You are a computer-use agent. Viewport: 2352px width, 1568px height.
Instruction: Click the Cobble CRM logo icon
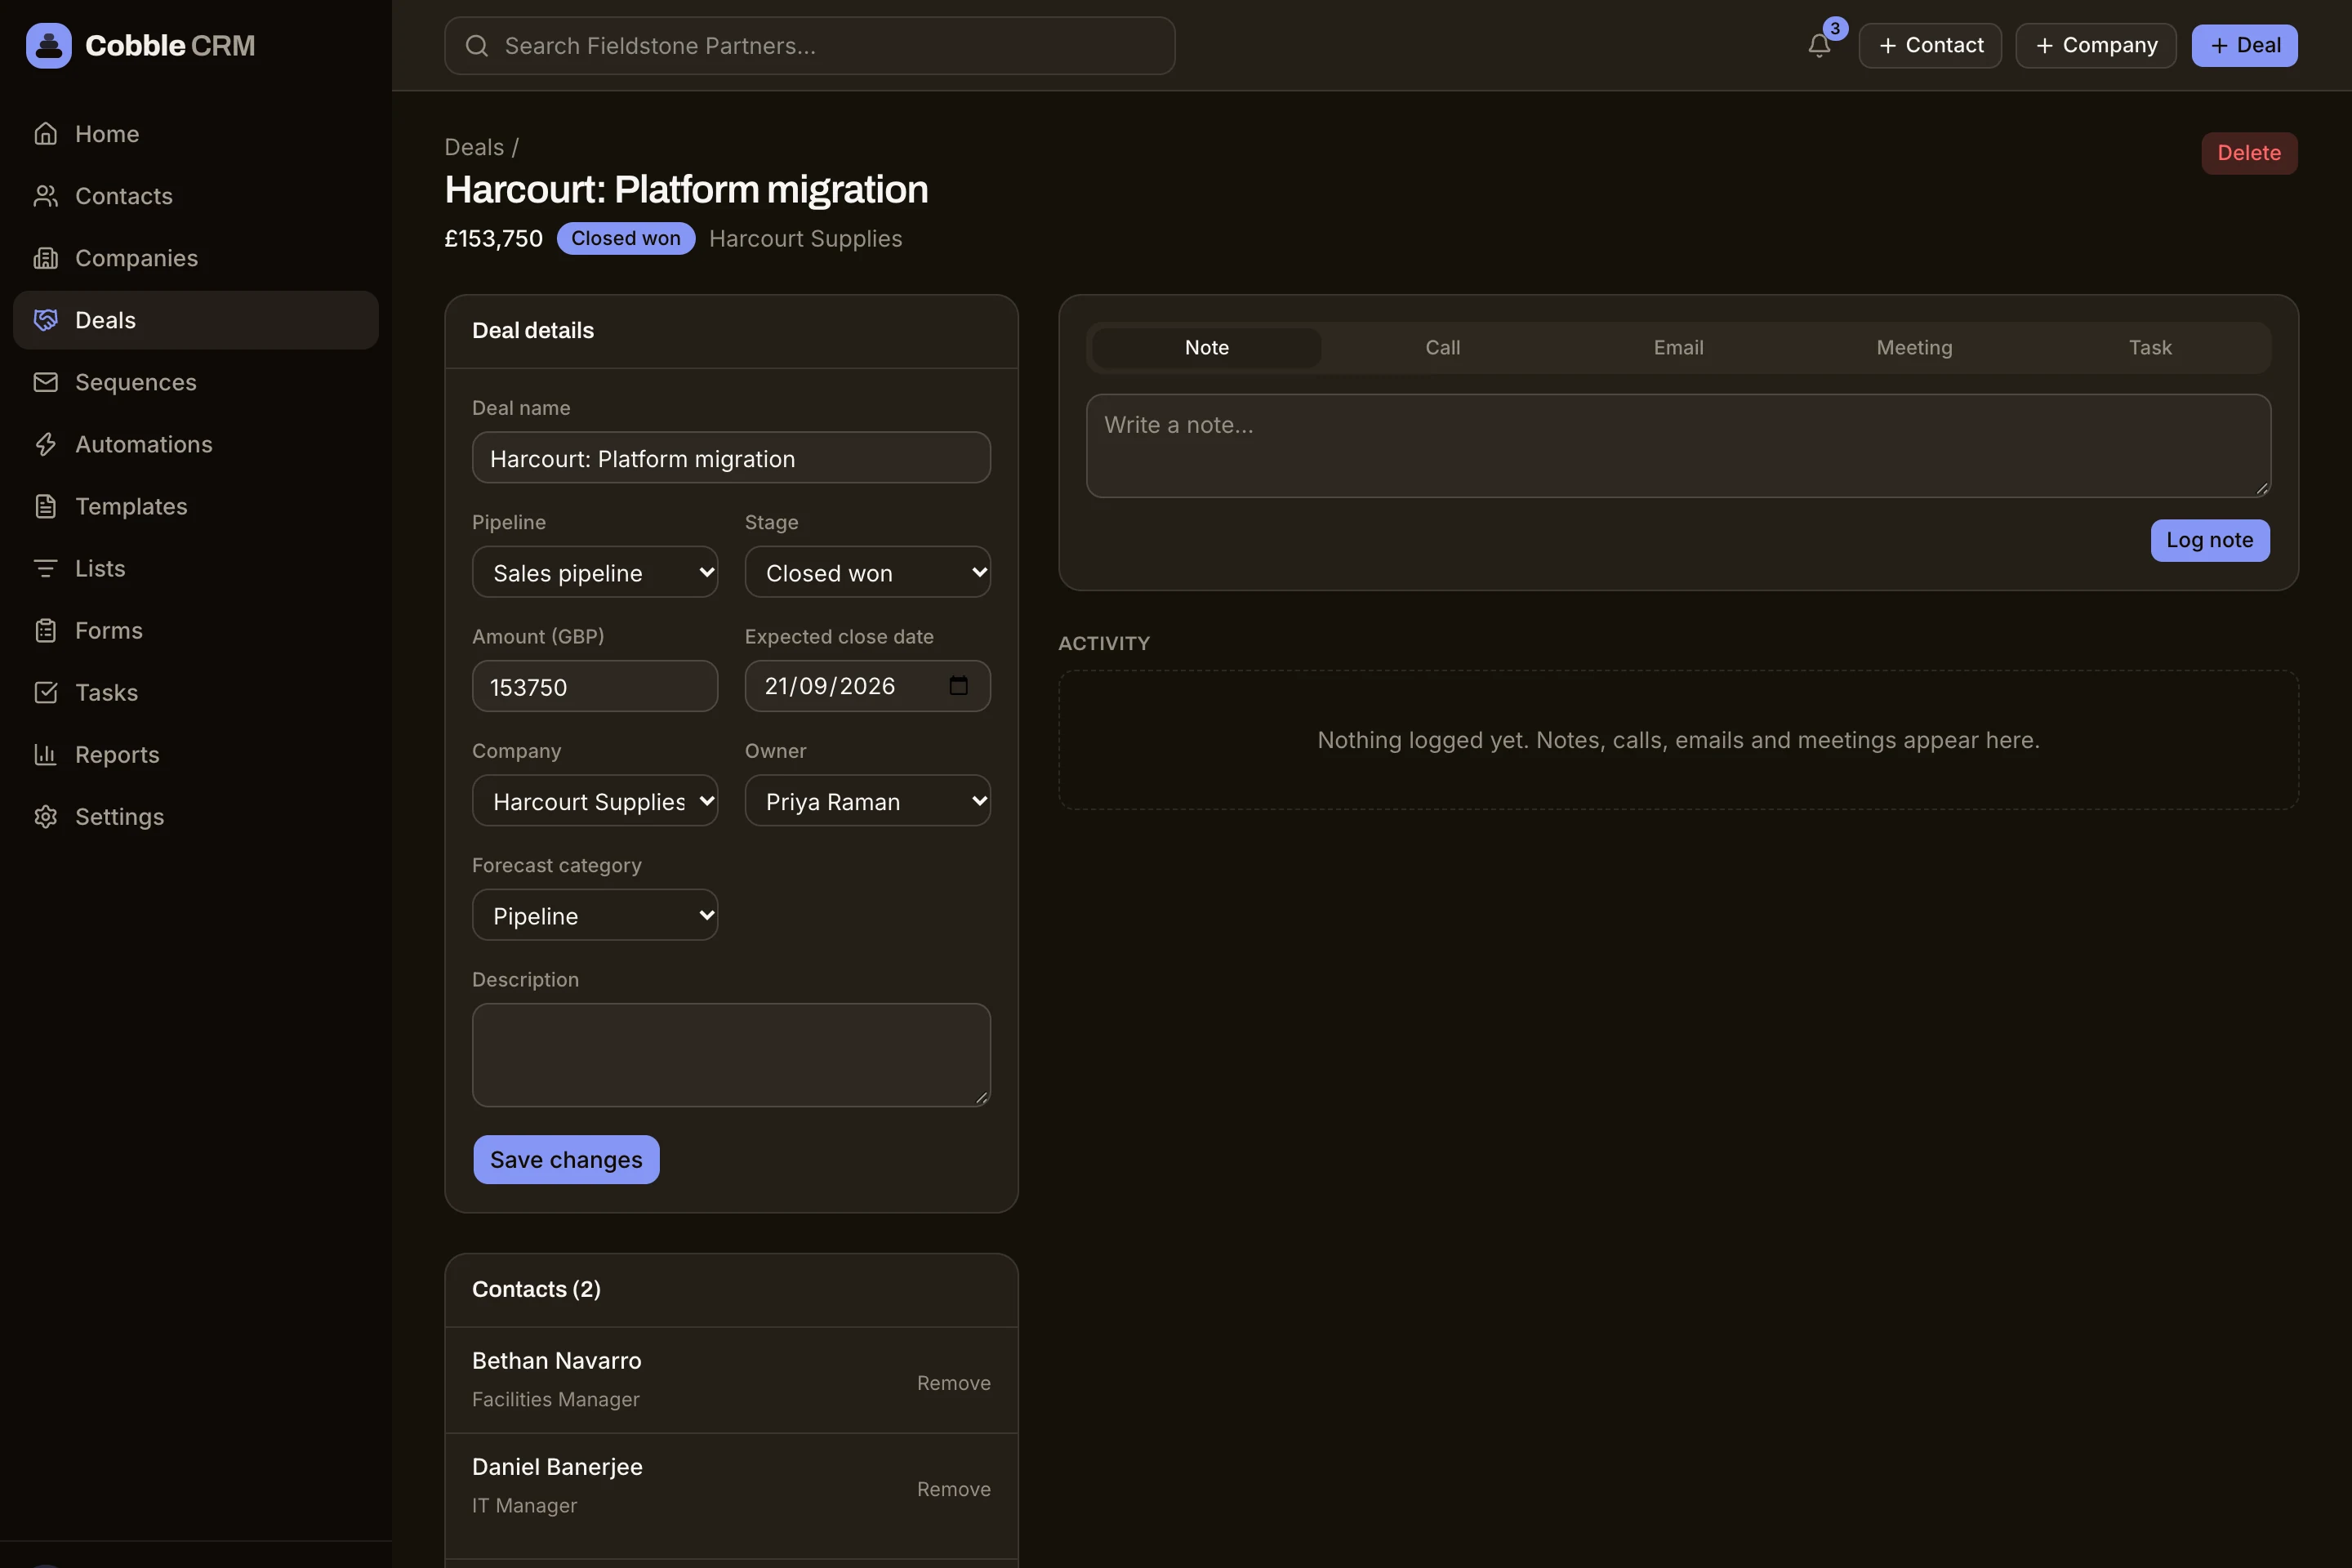coord(48,45)
